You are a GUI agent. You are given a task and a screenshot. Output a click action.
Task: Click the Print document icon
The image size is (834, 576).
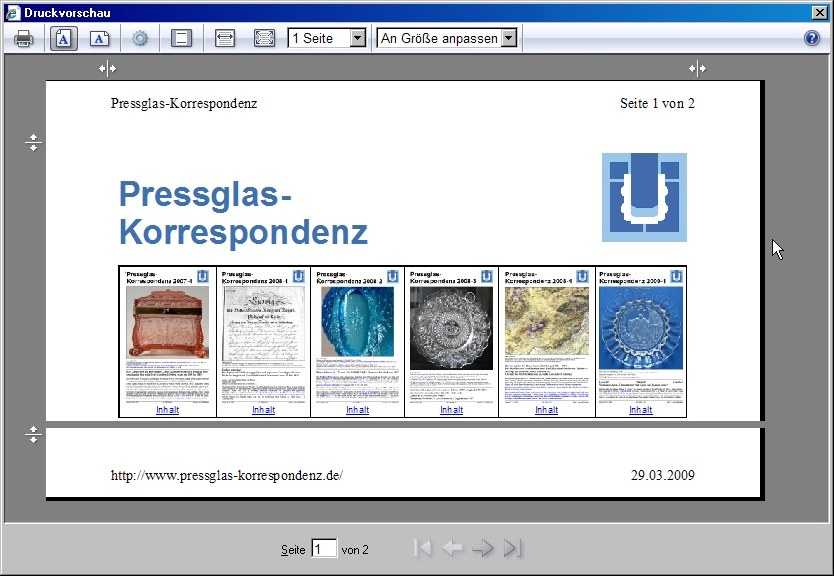pos(23,38)
